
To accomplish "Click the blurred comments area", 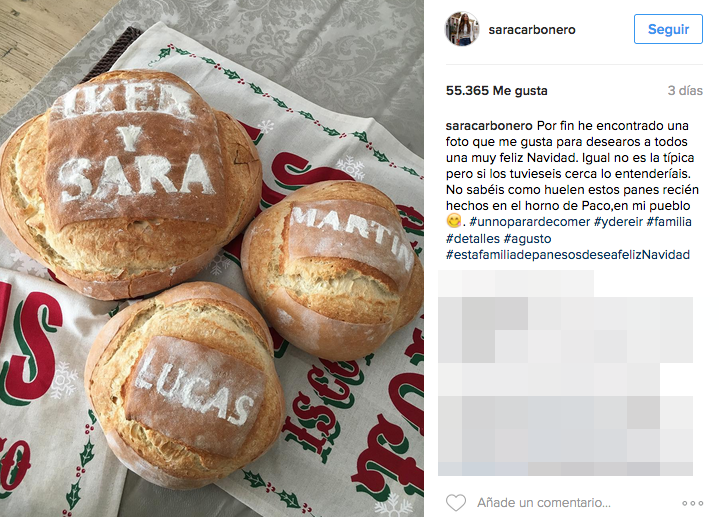I will click(565, 372).
